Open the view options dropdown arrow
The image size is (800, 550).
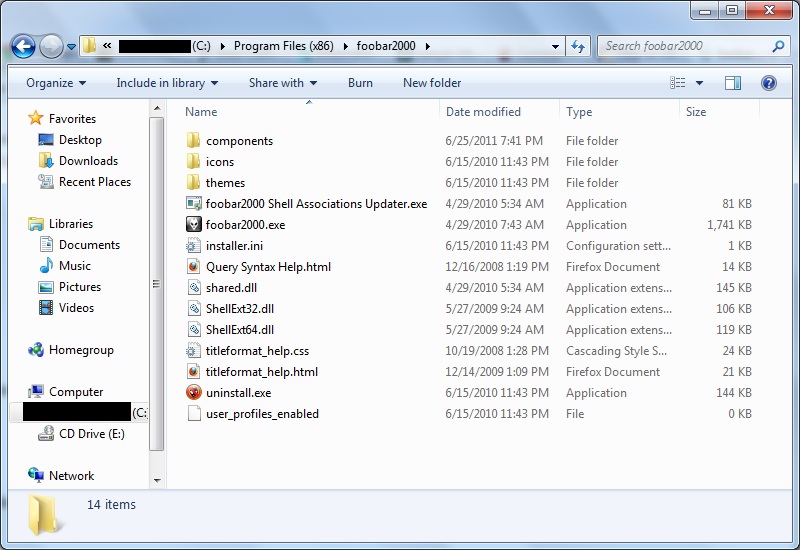click(699, 83)
